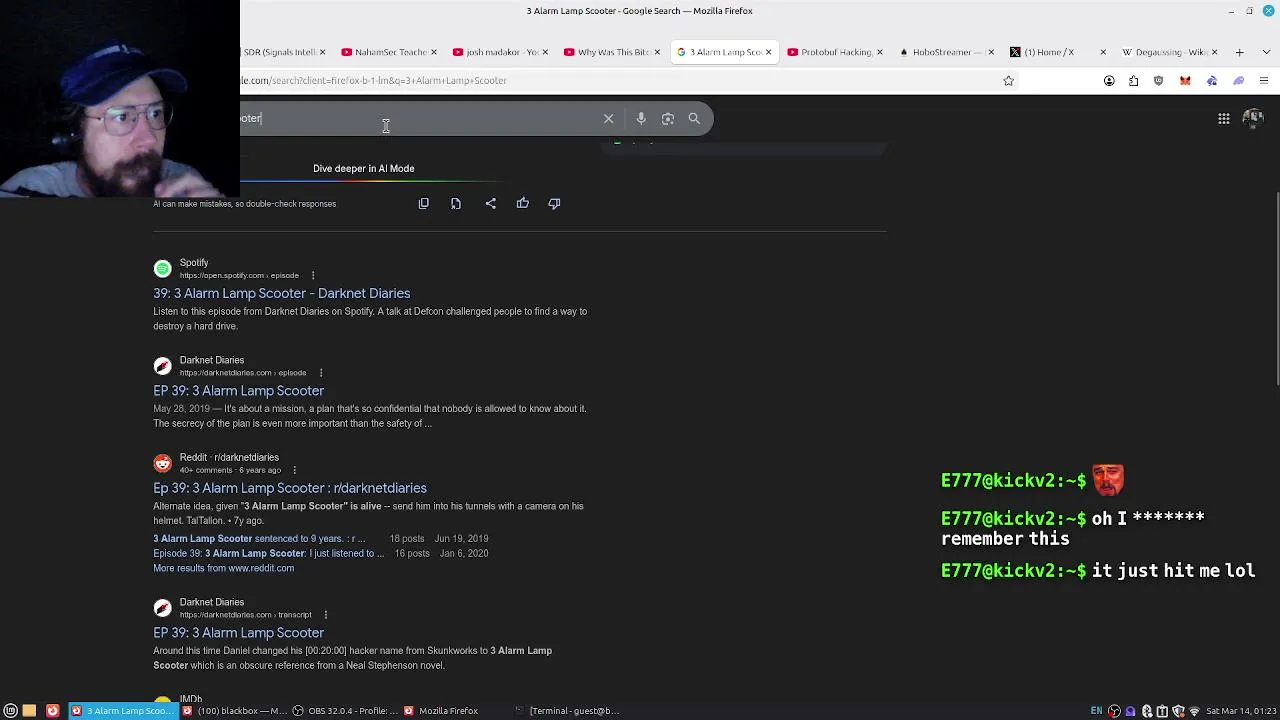Image resolution: width=1280 pixels, height=720 pixels.
Task: Close the Protobuf Hacking tab
Action: click(879, 52)
